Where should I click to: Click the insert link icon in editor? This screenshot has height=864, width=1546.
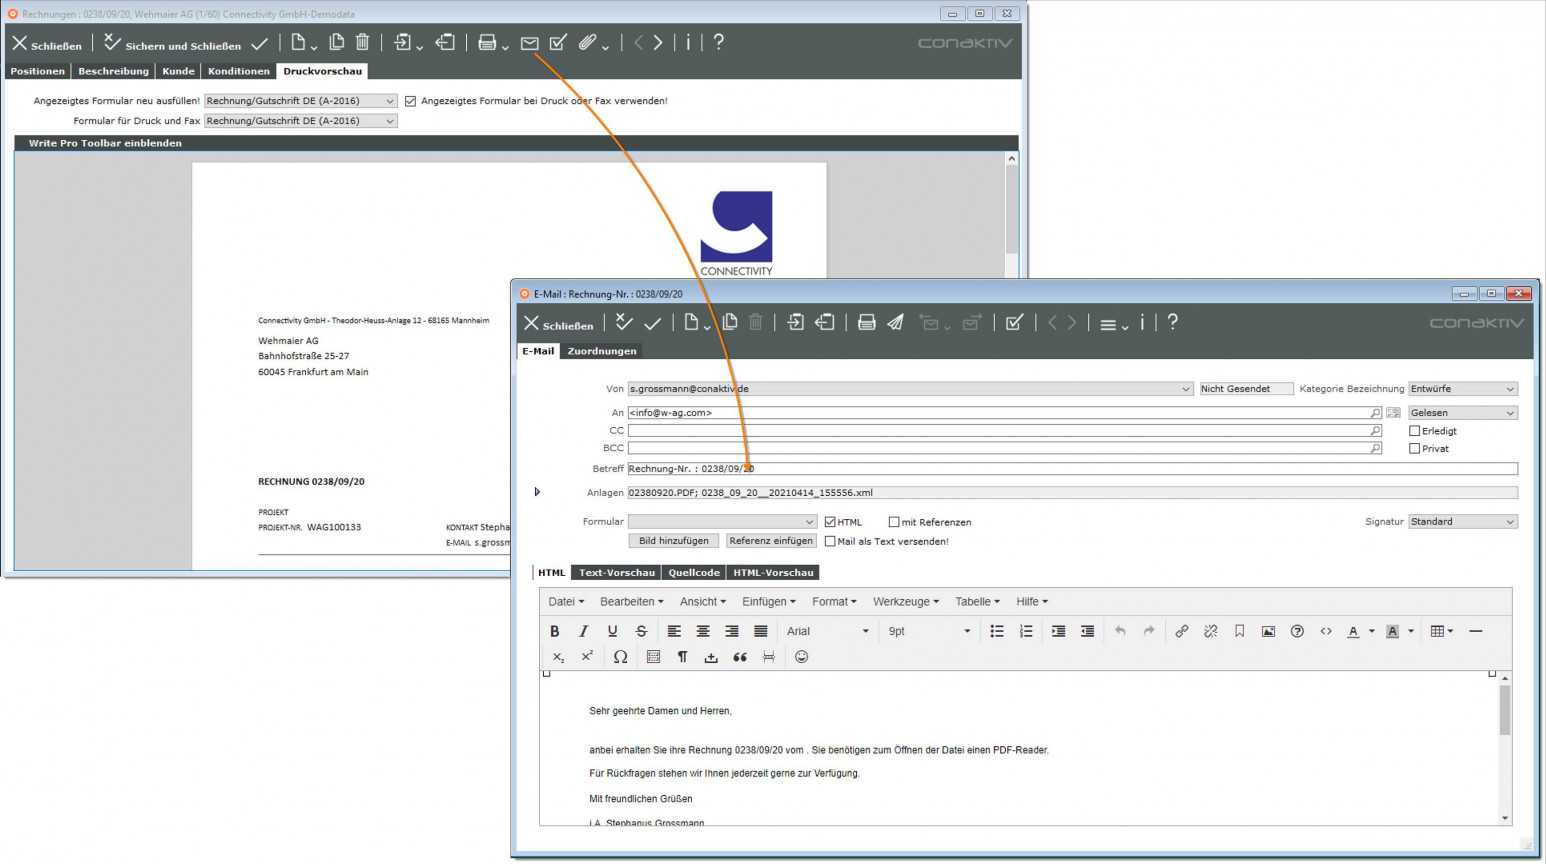[x=1182, y=631]
